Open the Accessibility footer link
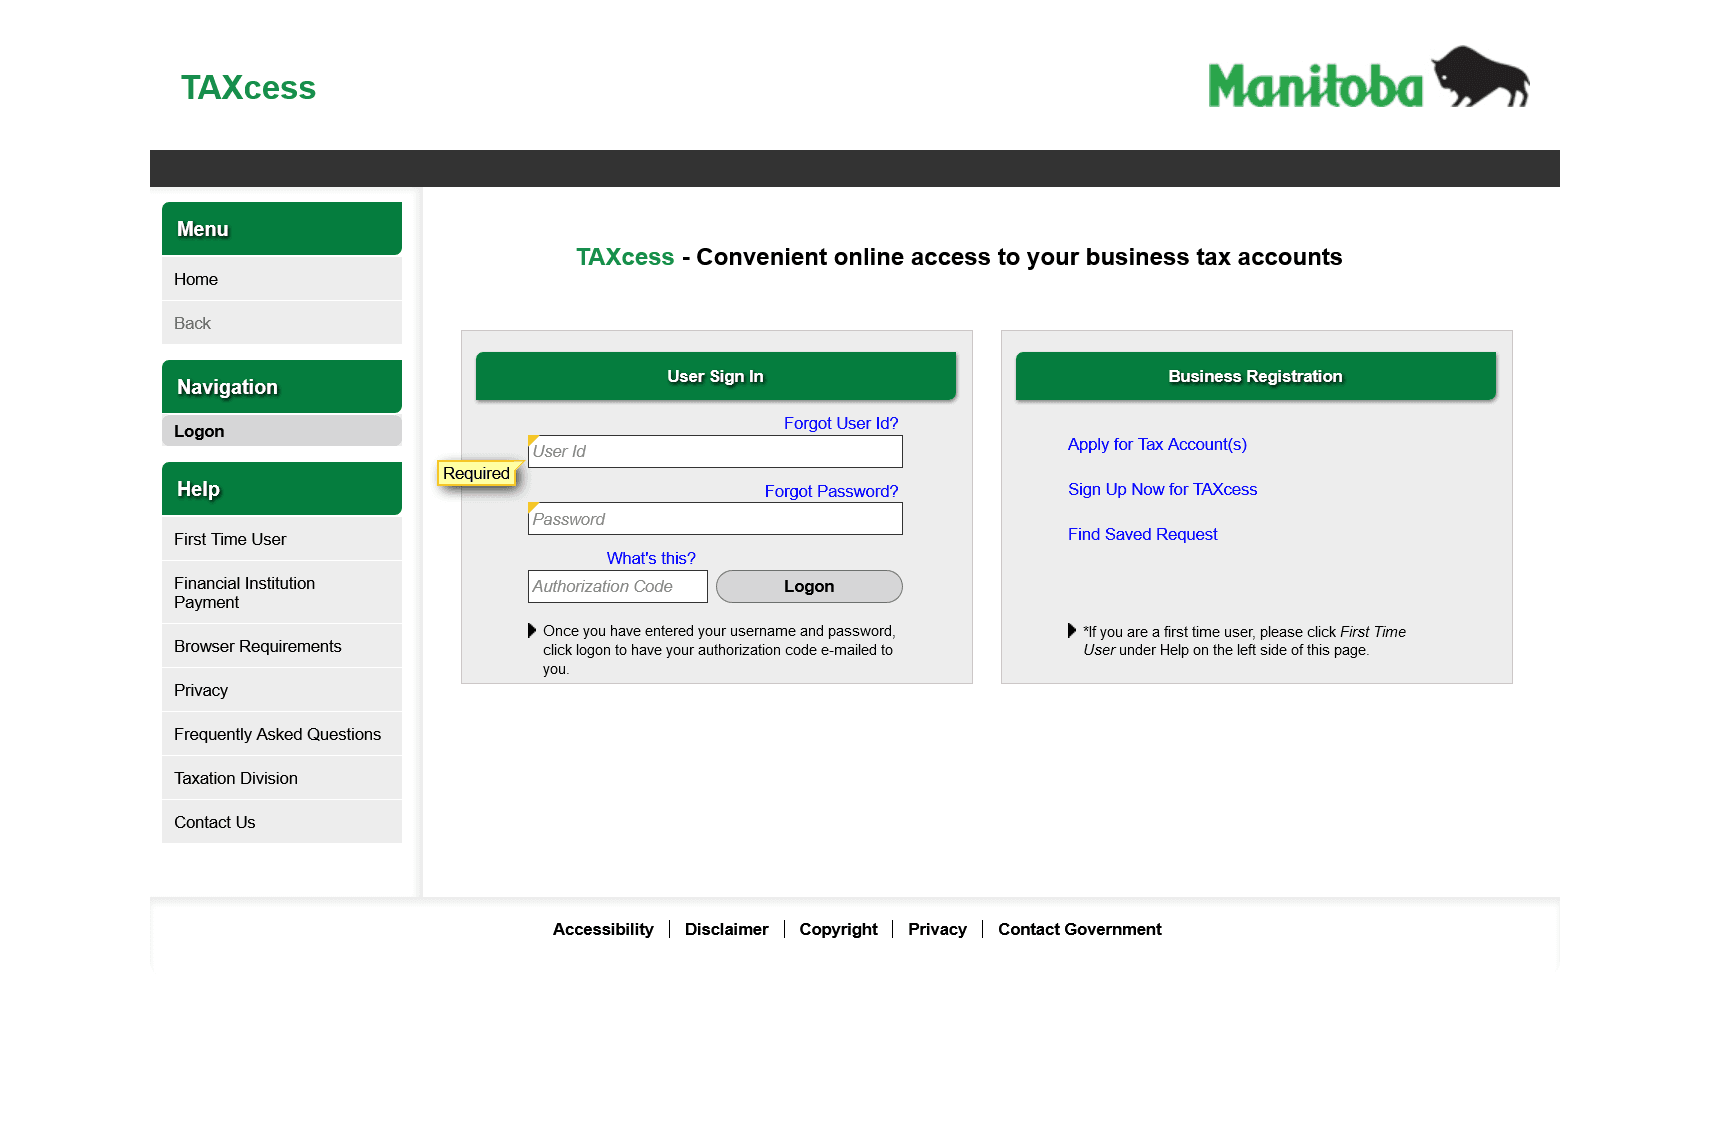This screenshot has width=1710, height=1140. pos(603,929)
